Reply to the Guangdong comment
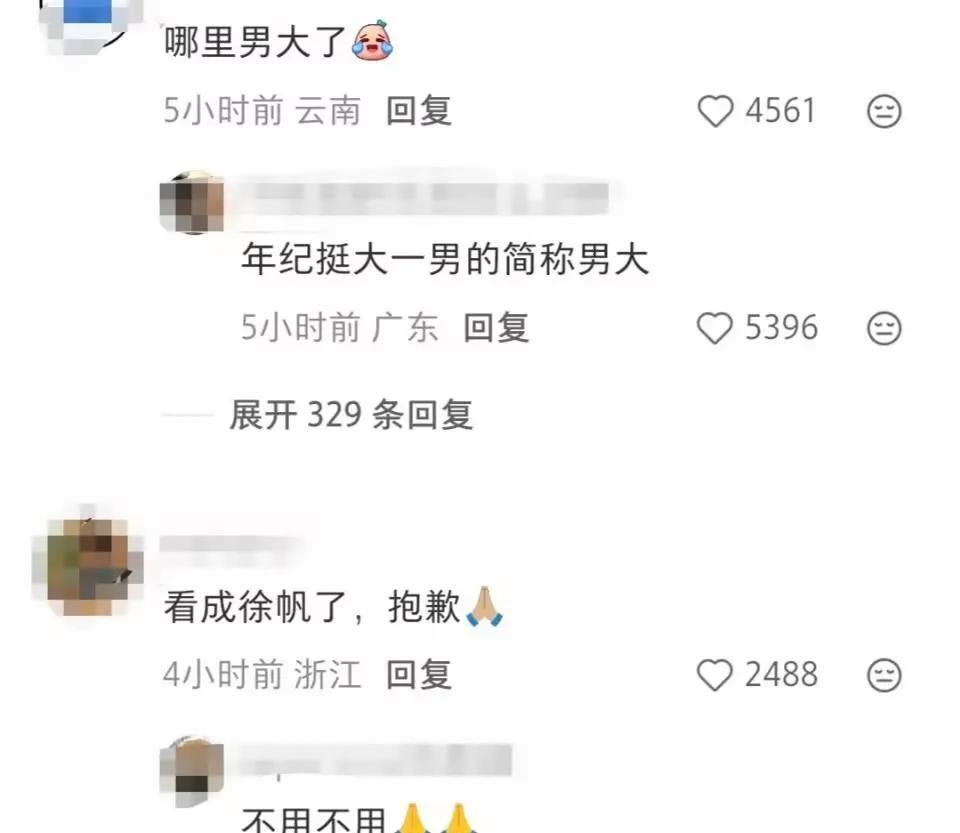This screenshot has height=833, width=960. click(x=497, y=328)
